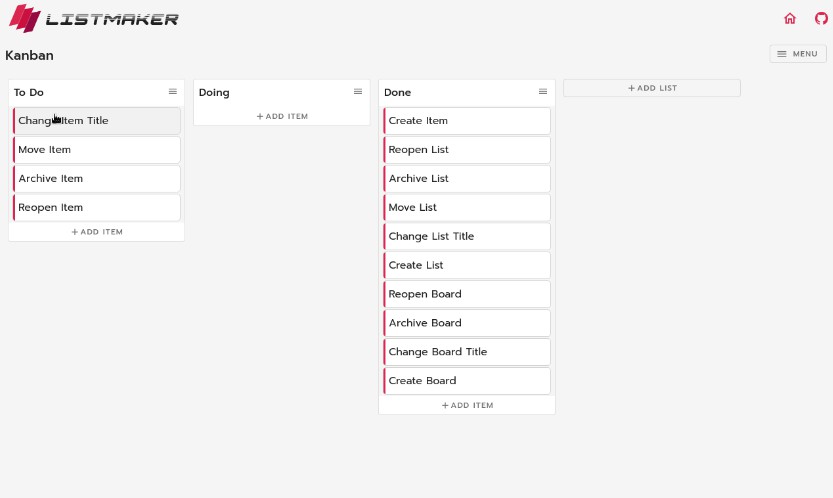Select the Archive Board card
Image resolution: width=833 pixels, height=498 pixels.
click(x=467, y=323)
